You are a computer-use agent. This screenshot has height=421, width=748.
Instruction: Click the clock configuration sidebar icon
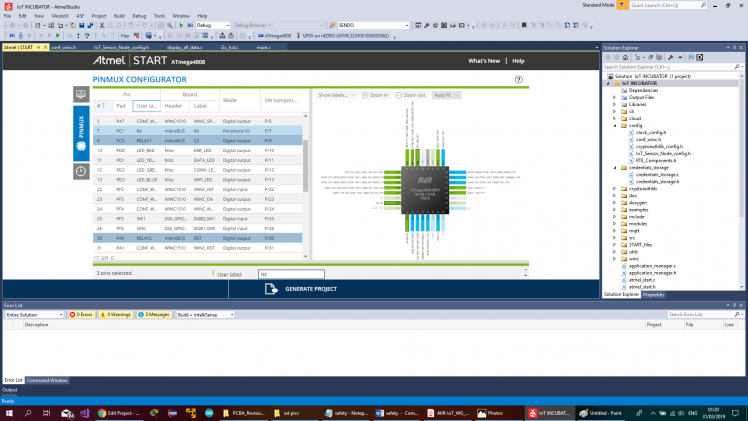pyautogui.click(x=81, y=171)
